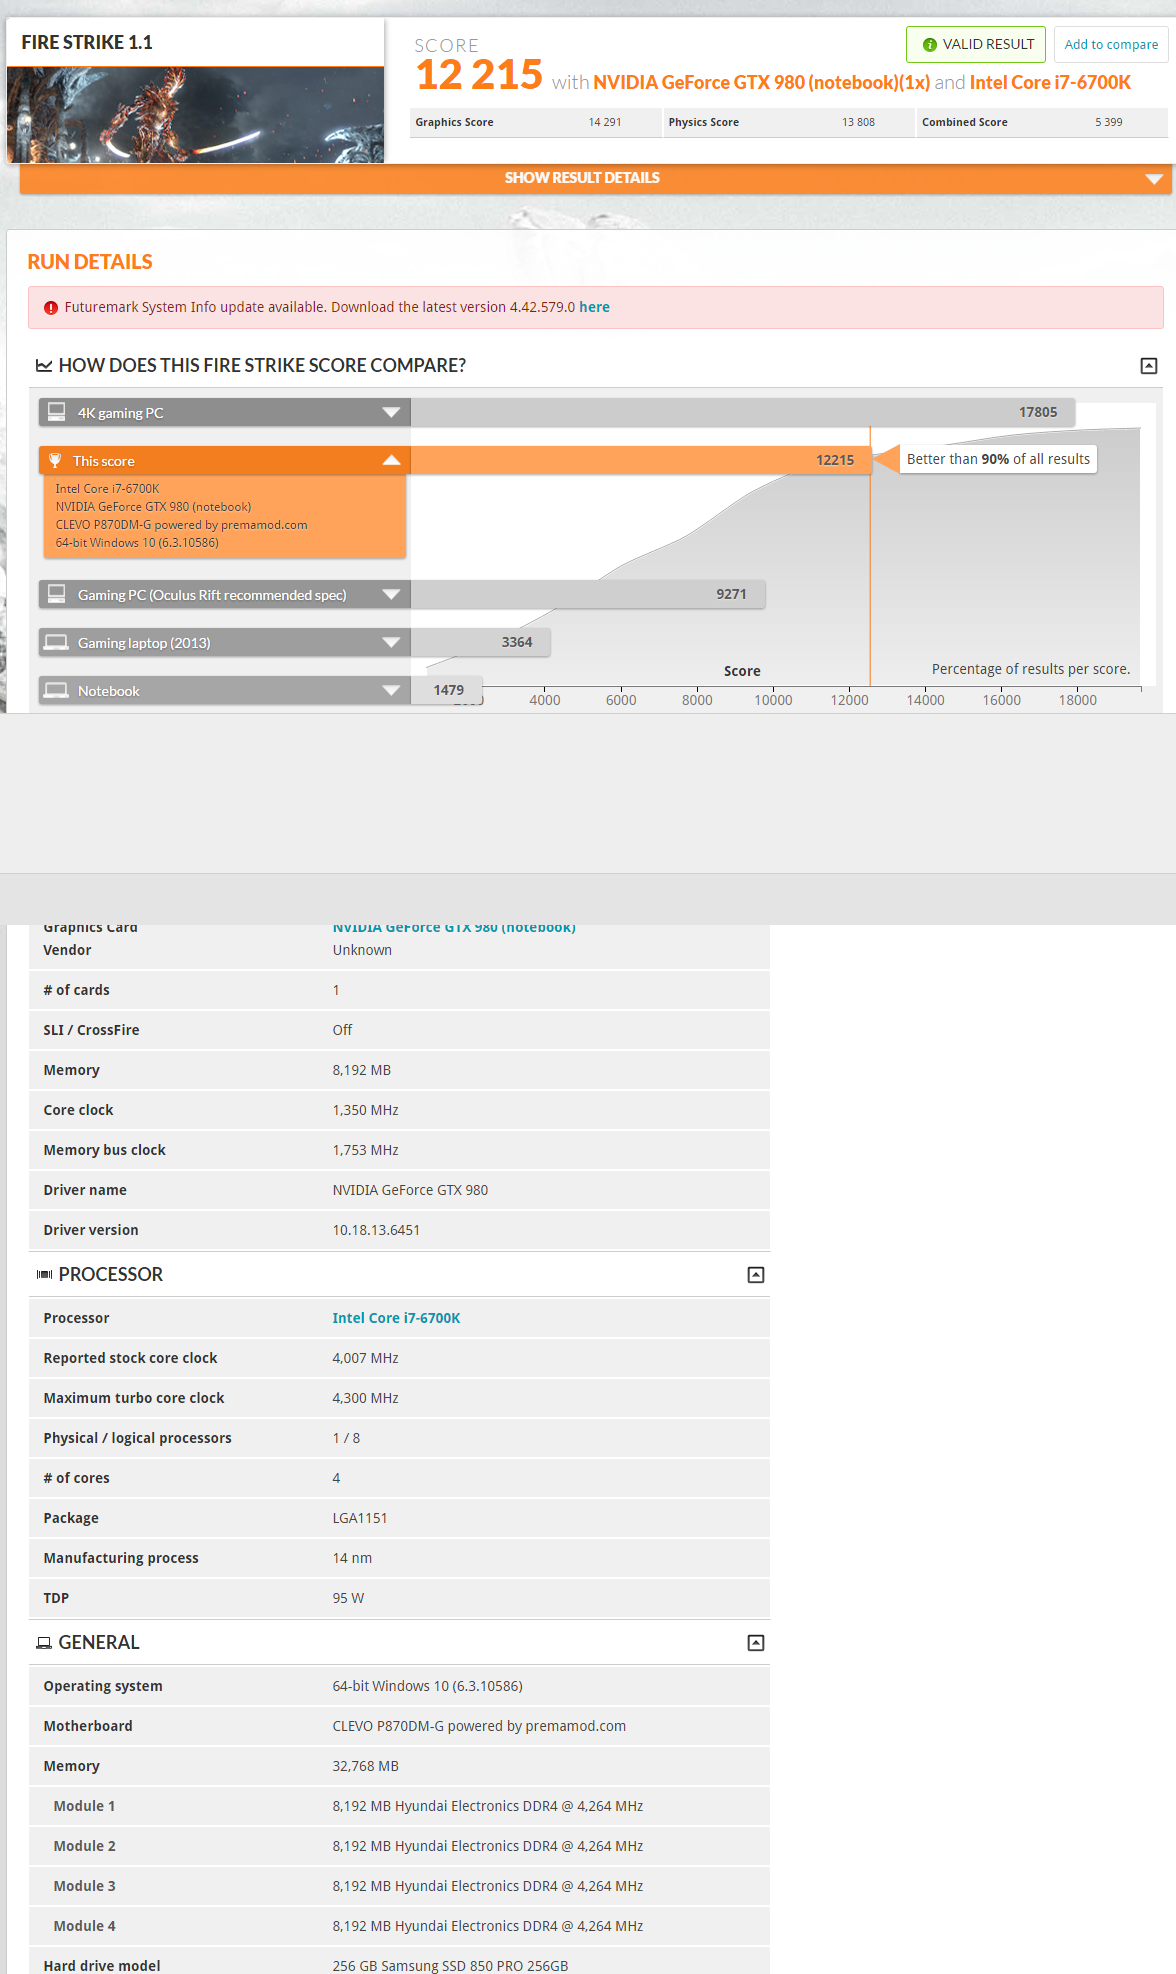
Task: Open the NVIDIA GeForce GTX 980 (notebook) header link
Action: coord(761,83)
